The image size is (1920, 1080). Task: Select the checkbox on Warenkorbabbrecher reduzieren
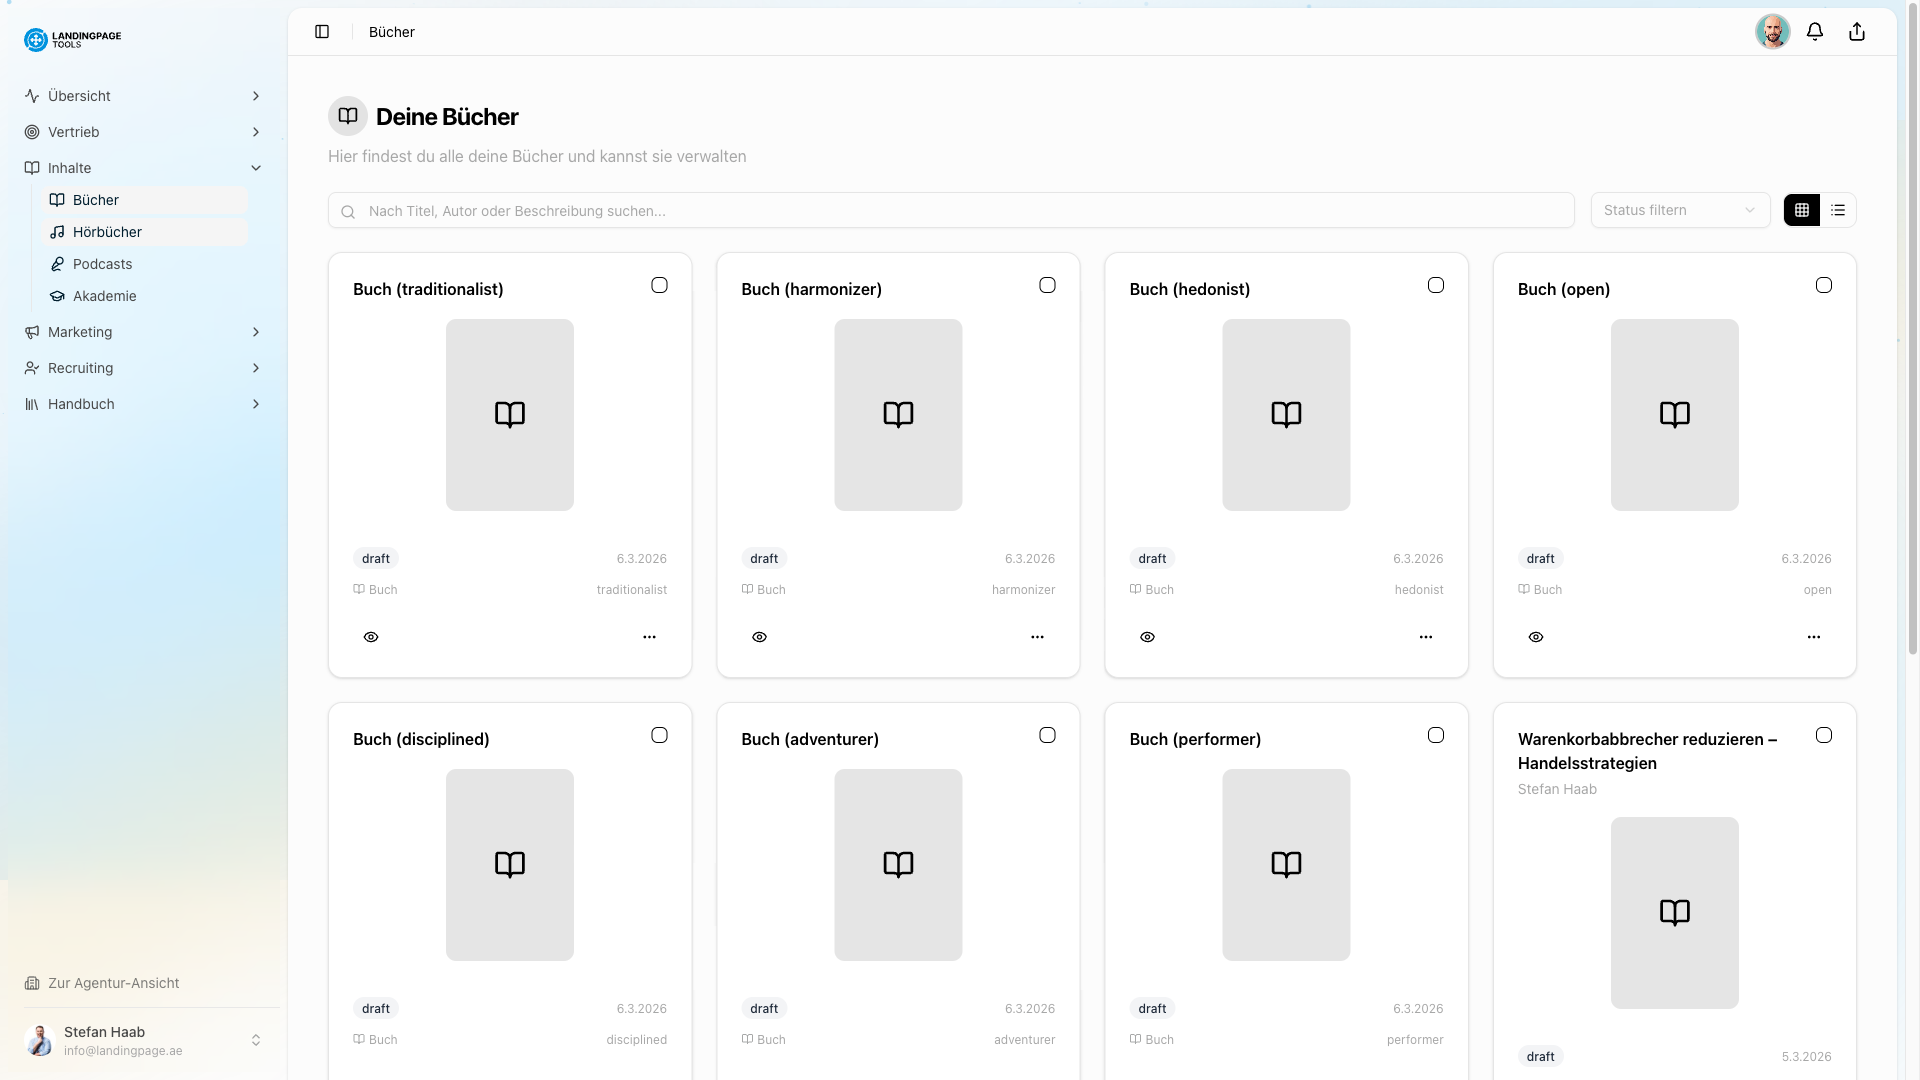tap(1824, 735)
